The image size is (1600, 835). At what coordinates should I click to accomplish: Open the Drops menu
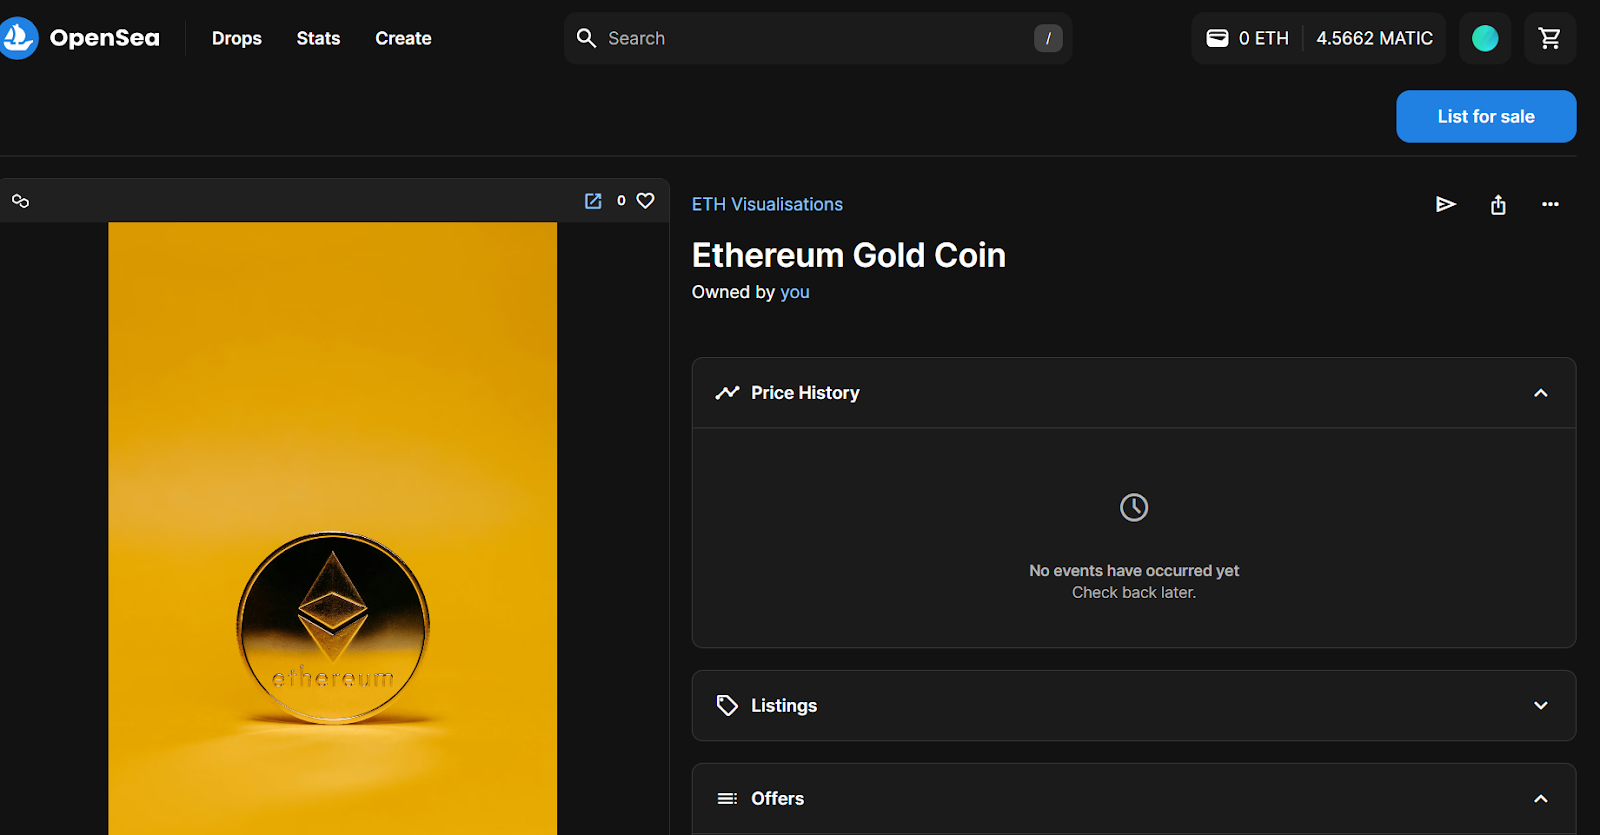(x=236, y=38)
